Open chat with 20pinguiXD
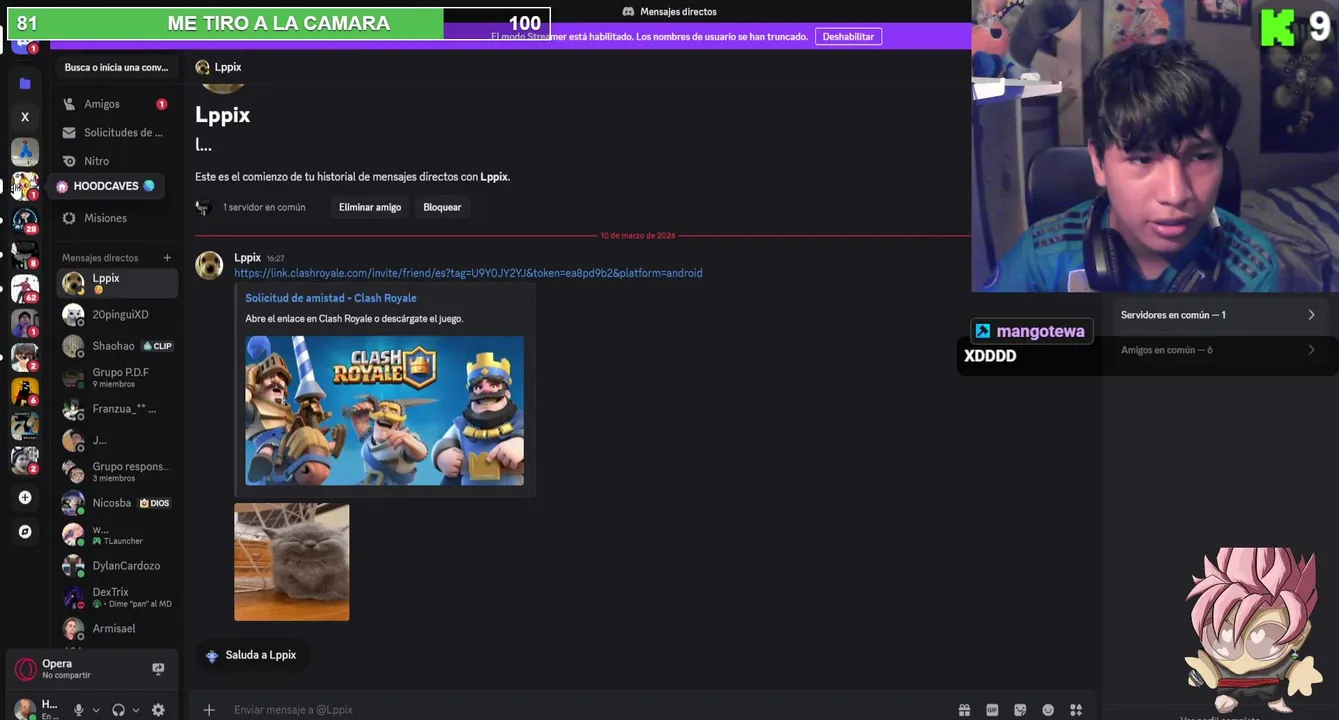The image size is (1339, 720). [117, 315]
